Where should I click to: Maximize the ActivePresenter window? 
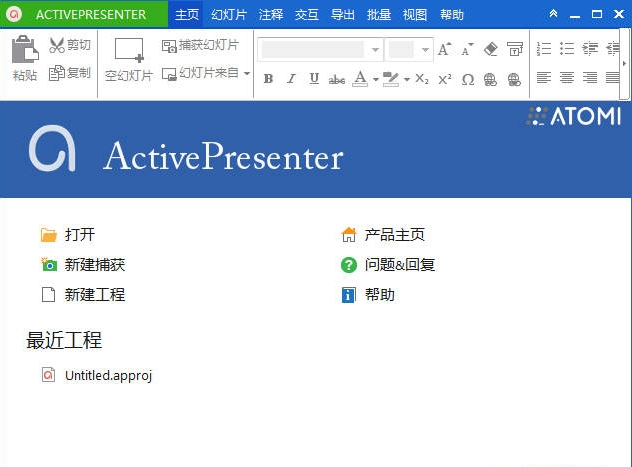597,15
